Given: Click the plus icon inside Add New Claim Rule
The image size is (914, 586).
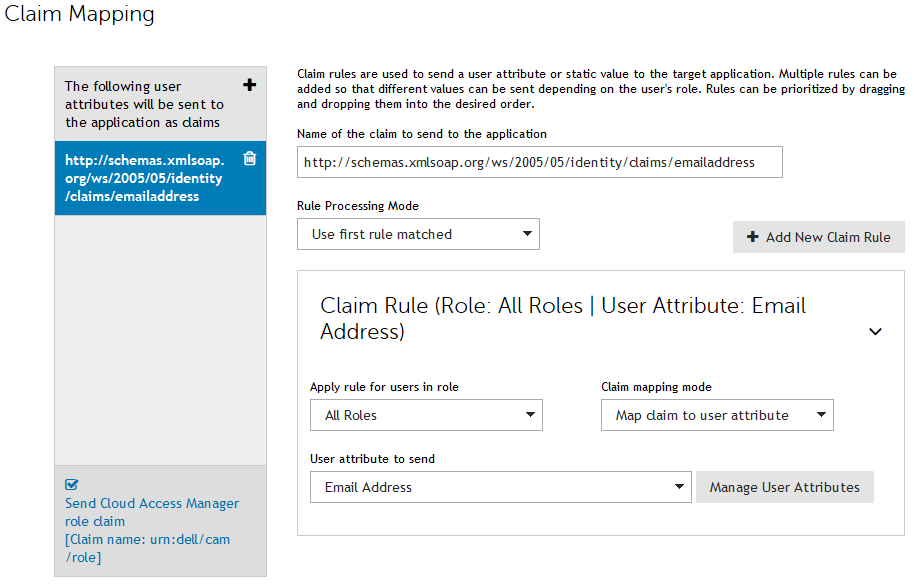Looking at the screenshot, I should coord(752,237).
